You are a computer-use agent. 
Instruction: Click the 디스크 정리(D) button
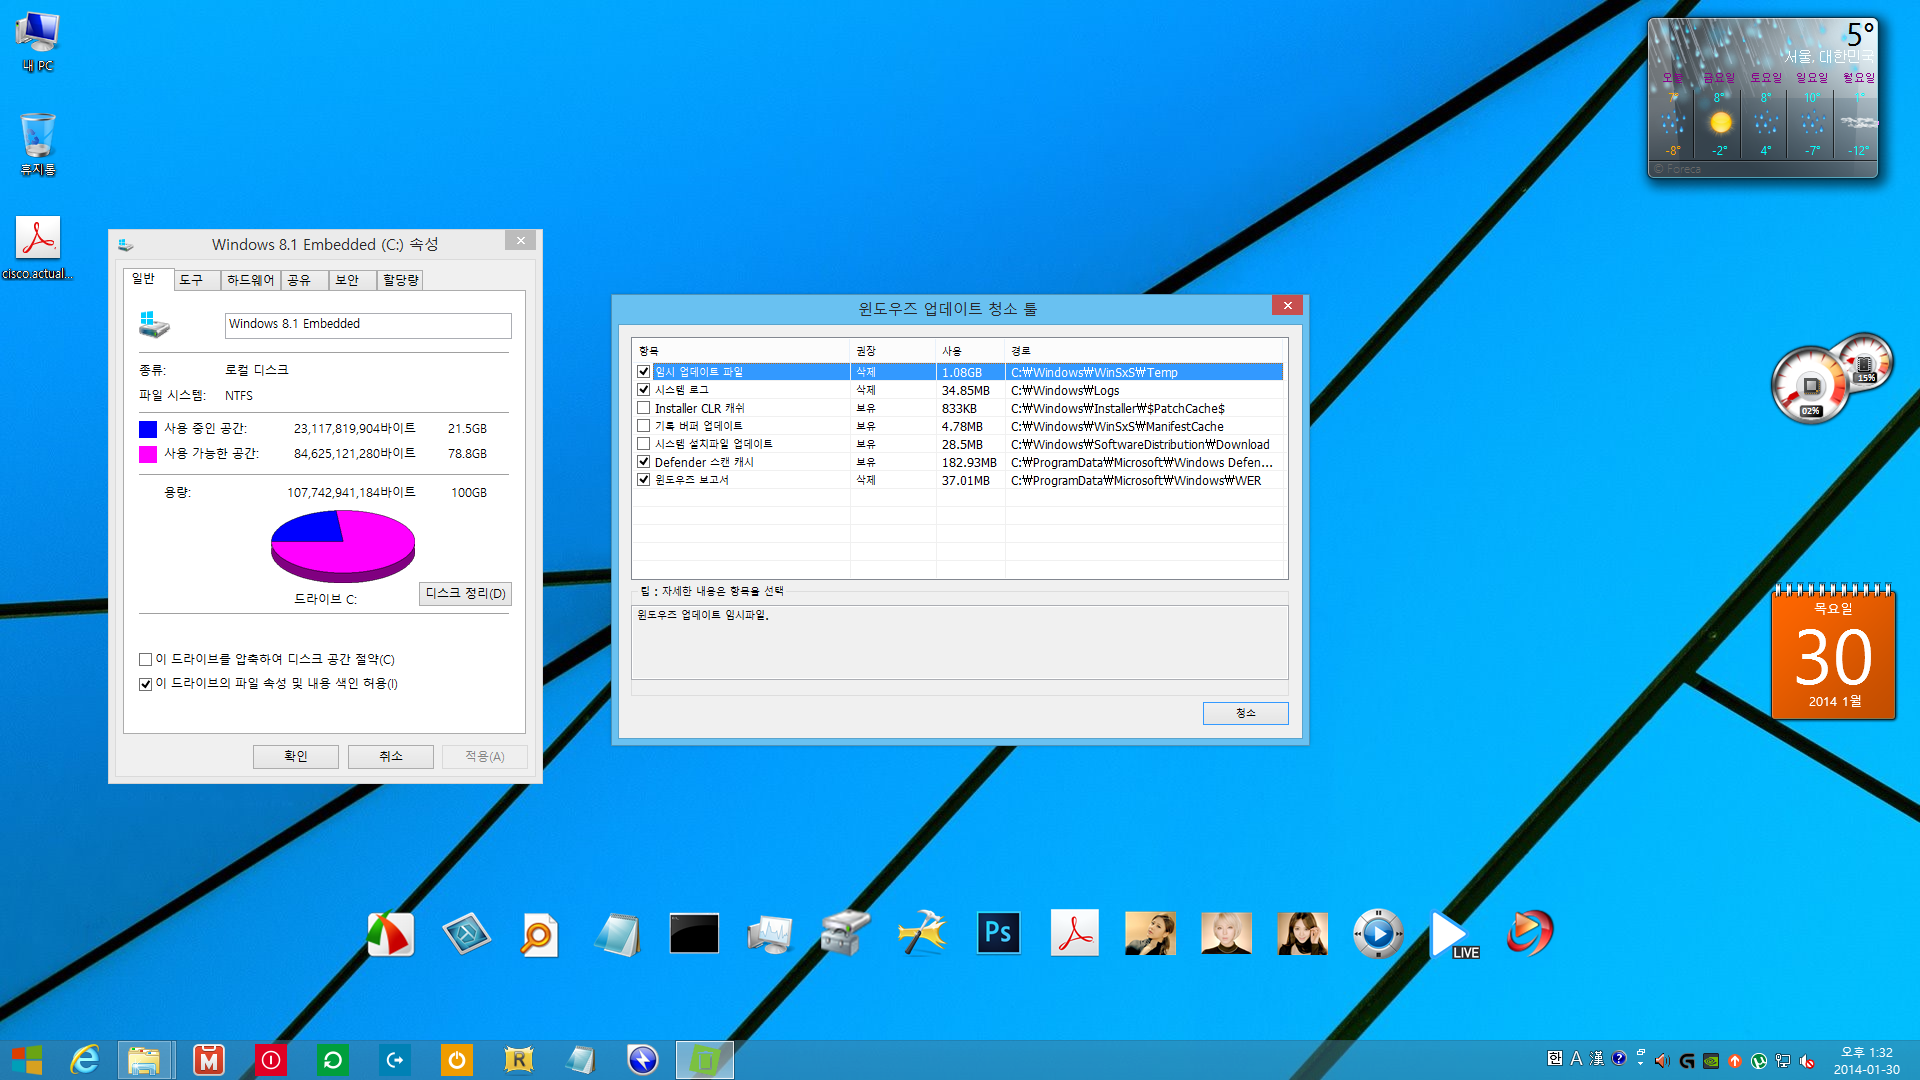(465, 594)
